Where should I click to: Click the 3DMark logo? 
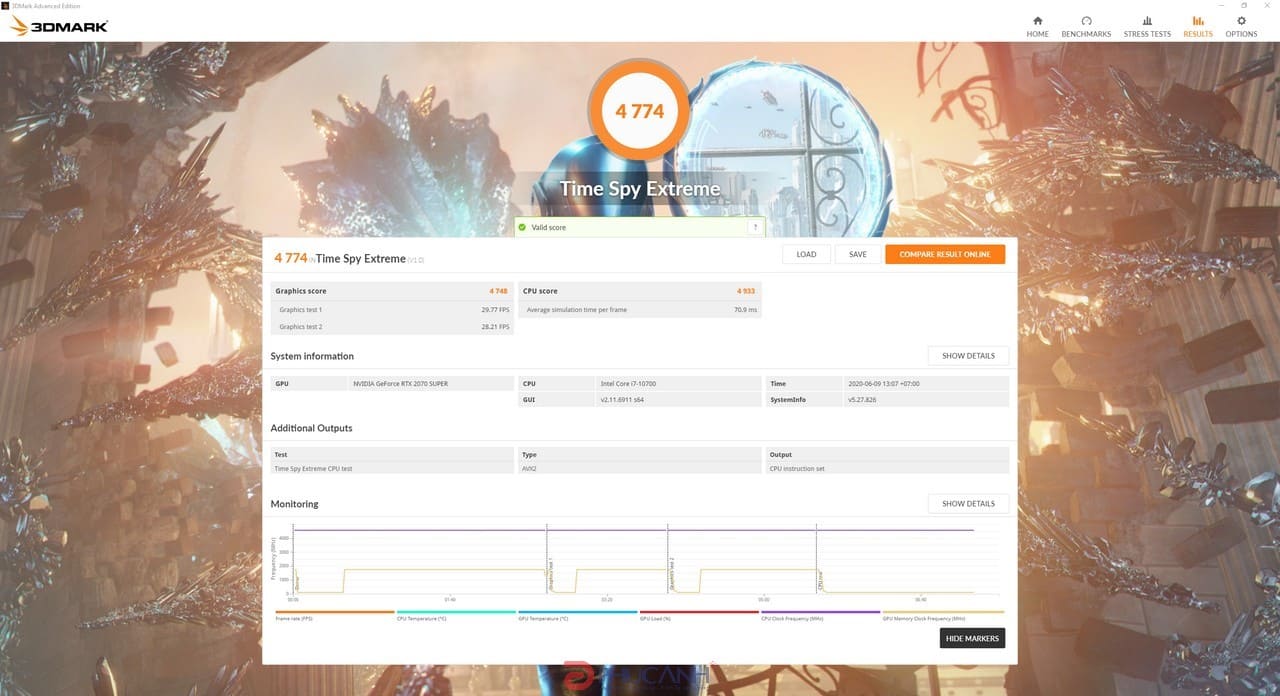[59, 26]
